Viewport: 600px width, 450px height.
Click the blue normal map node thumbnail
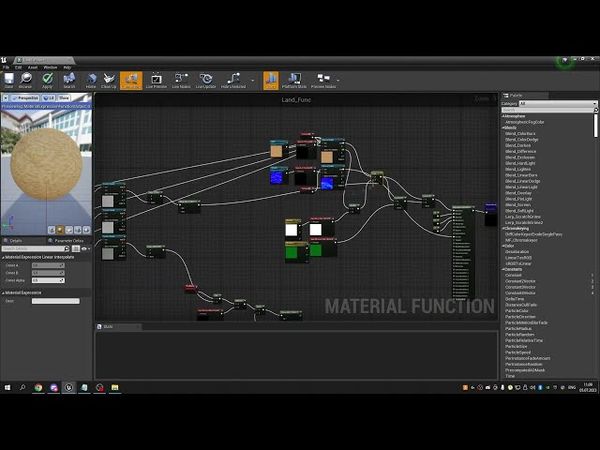click(276, 178)
